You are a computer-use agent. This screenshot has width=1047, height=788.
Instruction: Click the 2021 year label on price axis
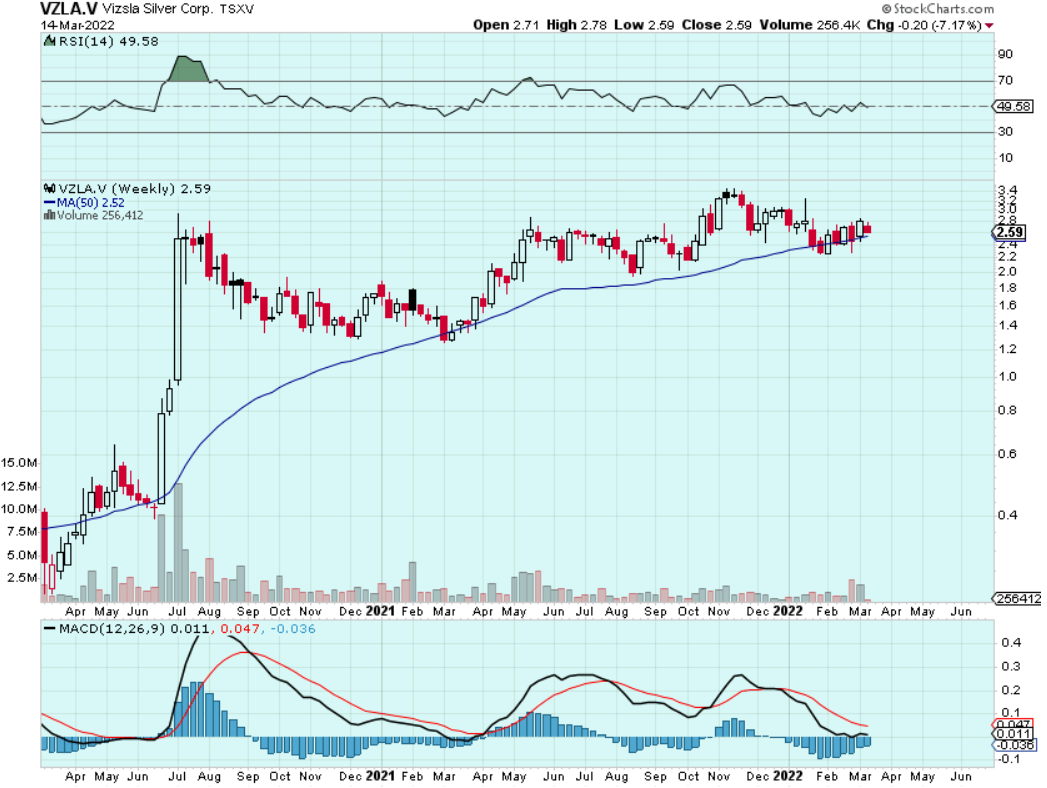point(380,611)
